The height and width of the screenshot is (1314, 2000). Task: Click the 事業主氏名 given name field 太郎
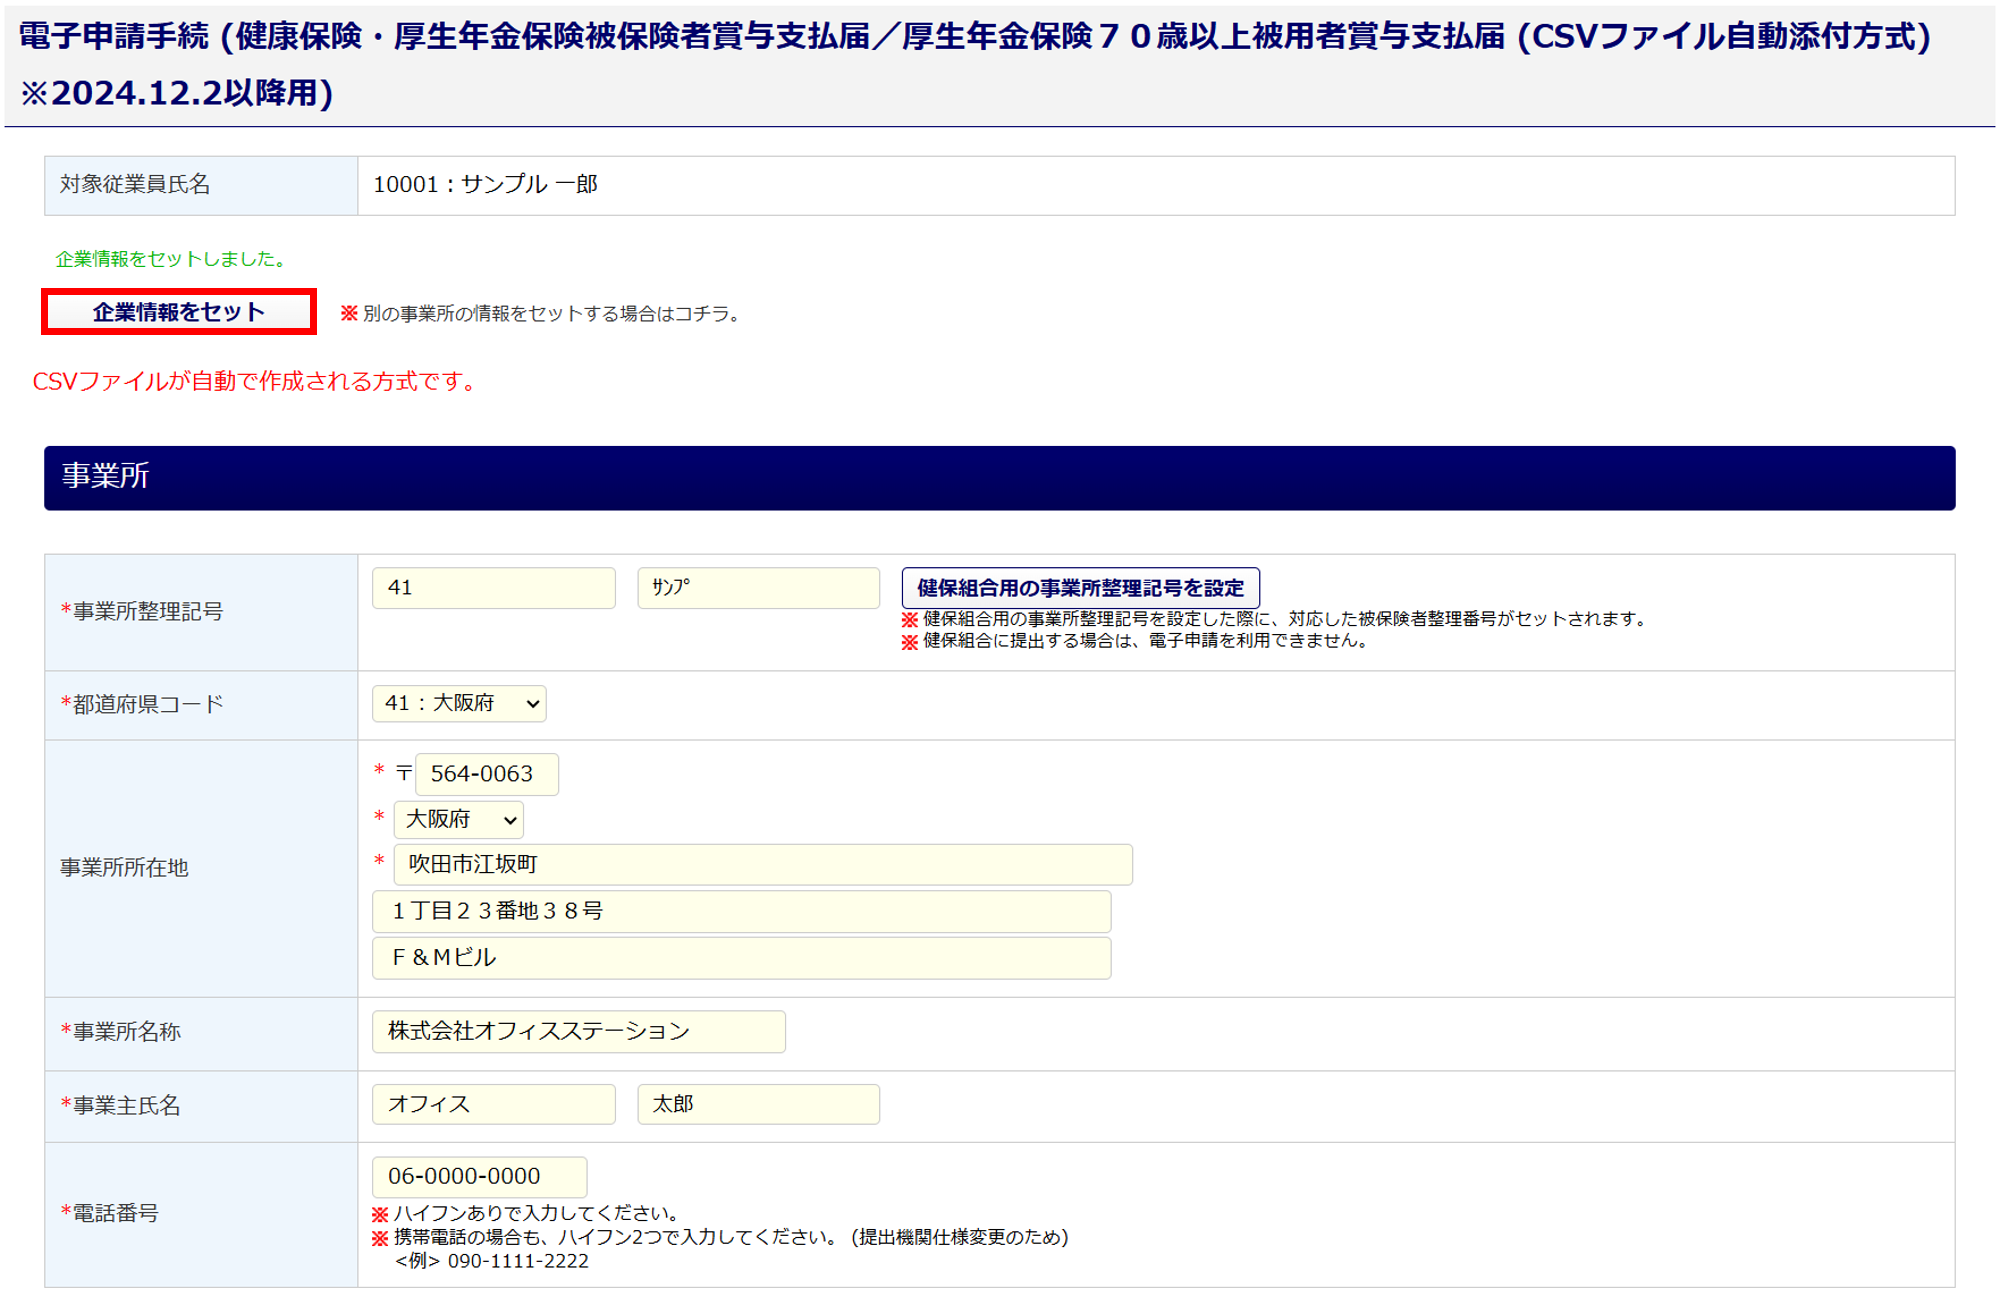click(758, 1104)
